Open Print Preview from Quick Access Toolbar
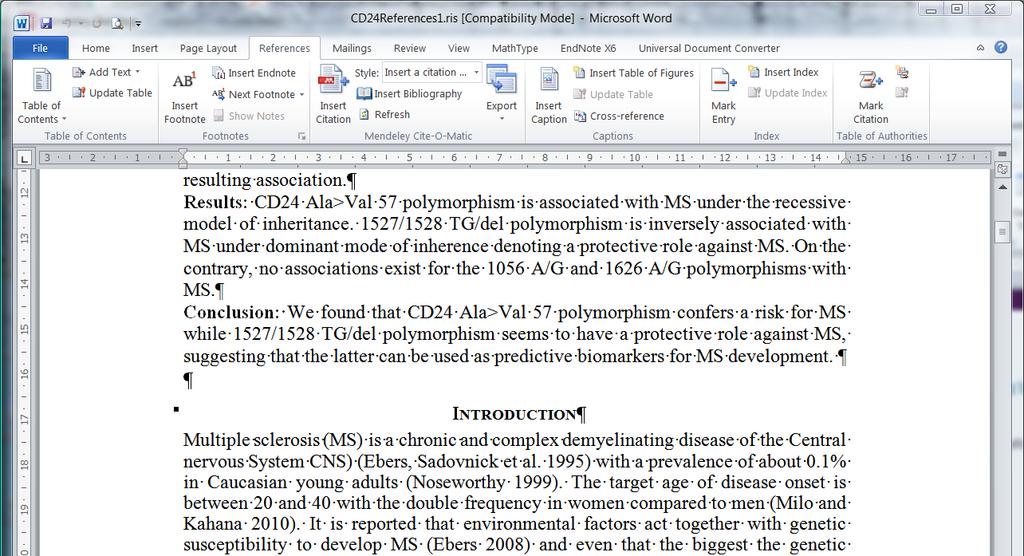 [118, 24]
